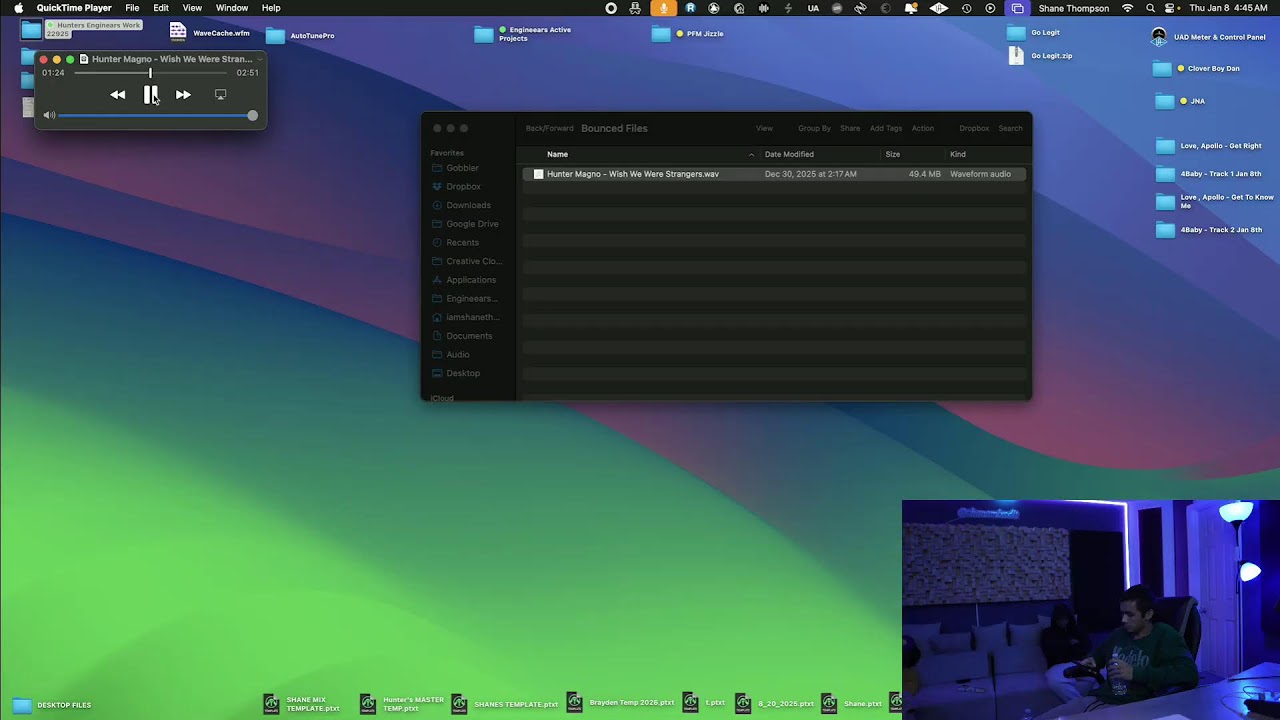Open the Apple menu
Viewport: 1280px width, 720px height.
pyautogui.click(x=18, y=8)
